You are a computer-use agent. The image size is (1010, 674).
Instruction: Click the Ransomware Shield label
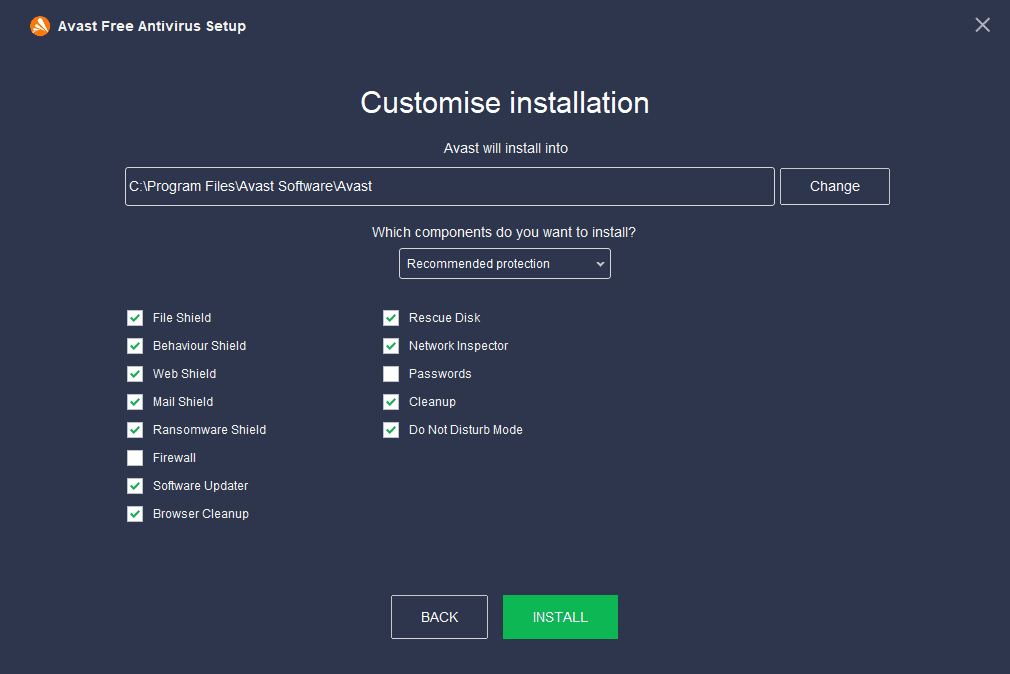209,430
